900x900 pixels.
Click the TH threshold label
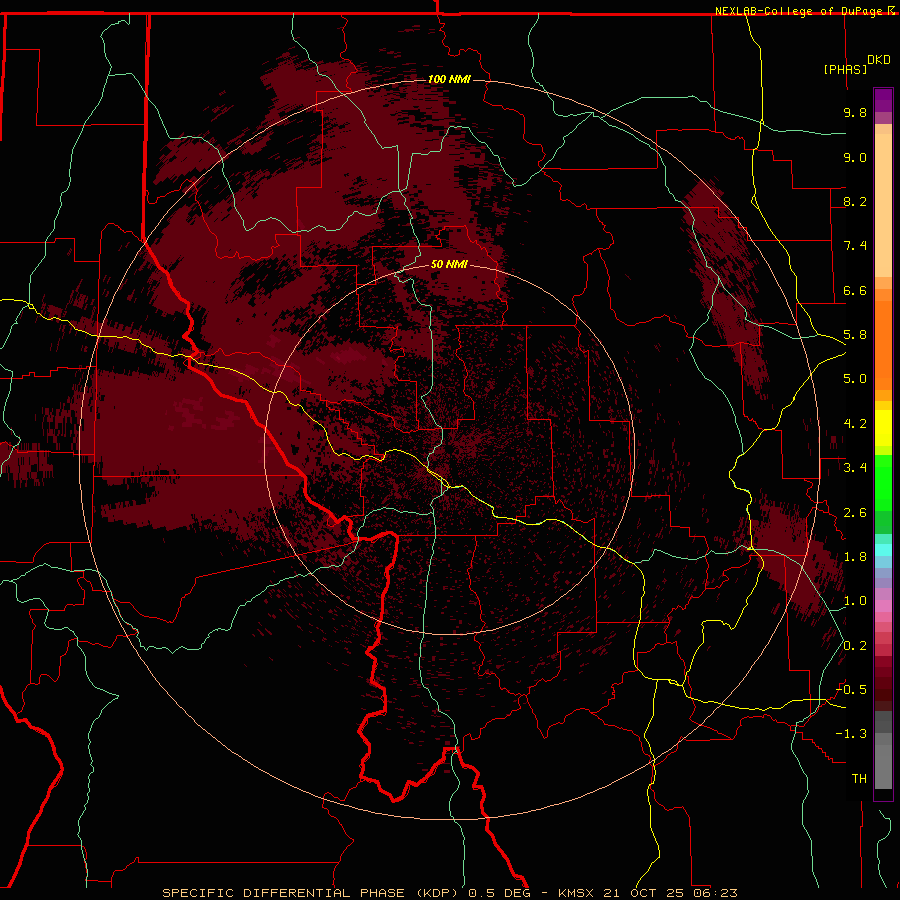[859, 779]
